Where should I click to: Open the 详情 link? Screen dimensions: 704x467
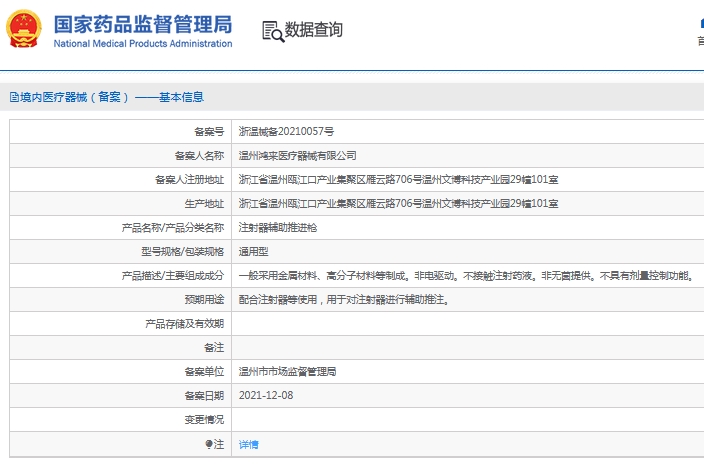pos(248,445)
